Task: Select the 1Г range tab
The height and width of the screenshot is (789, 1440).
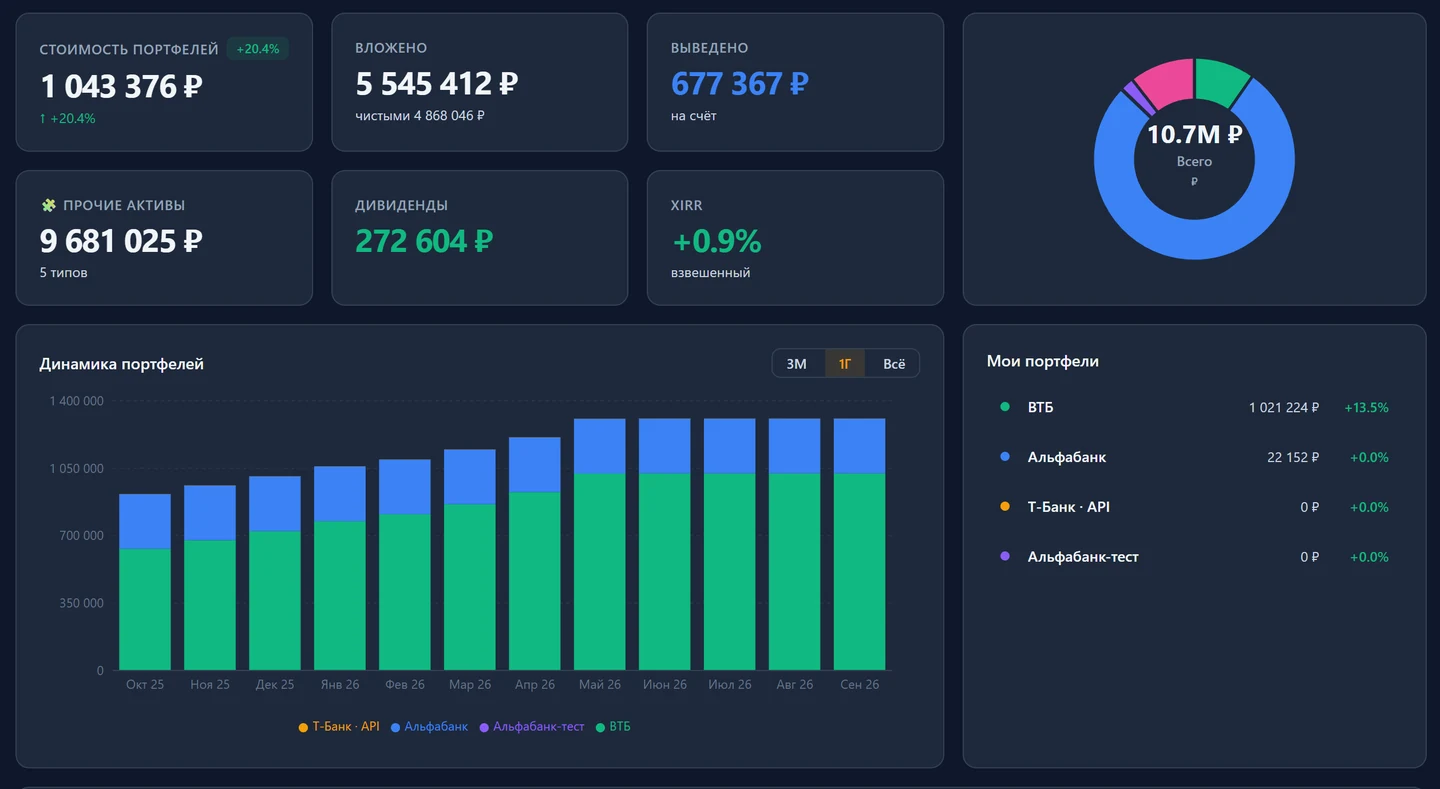Action: [x=845, y=363]
